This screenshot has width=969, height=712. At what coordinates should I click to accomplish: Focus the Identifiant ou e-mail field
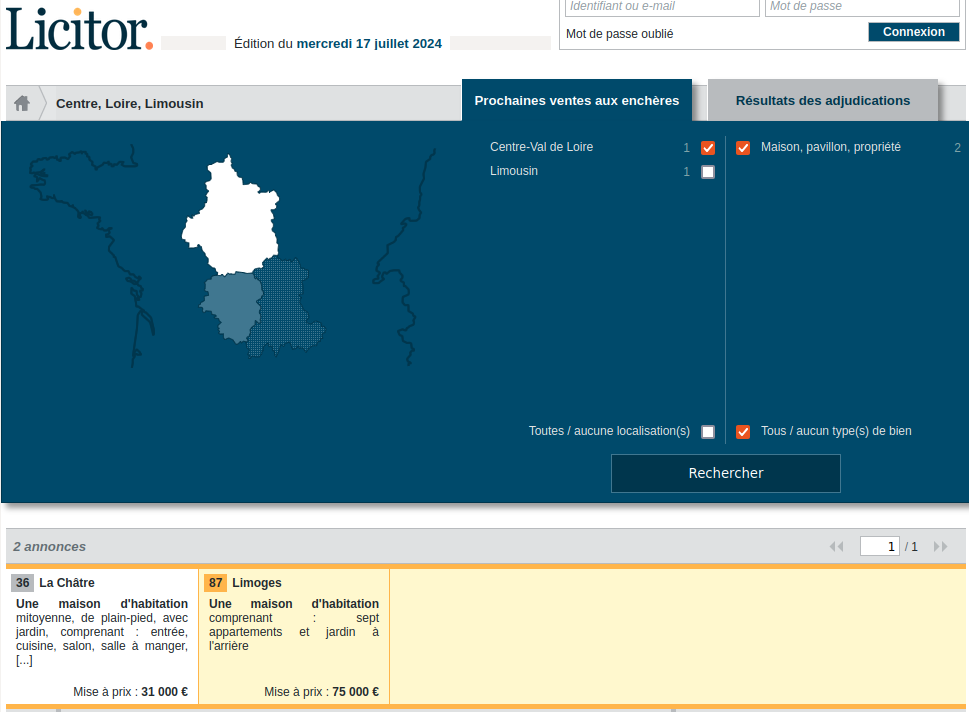(x=662, y=7)
